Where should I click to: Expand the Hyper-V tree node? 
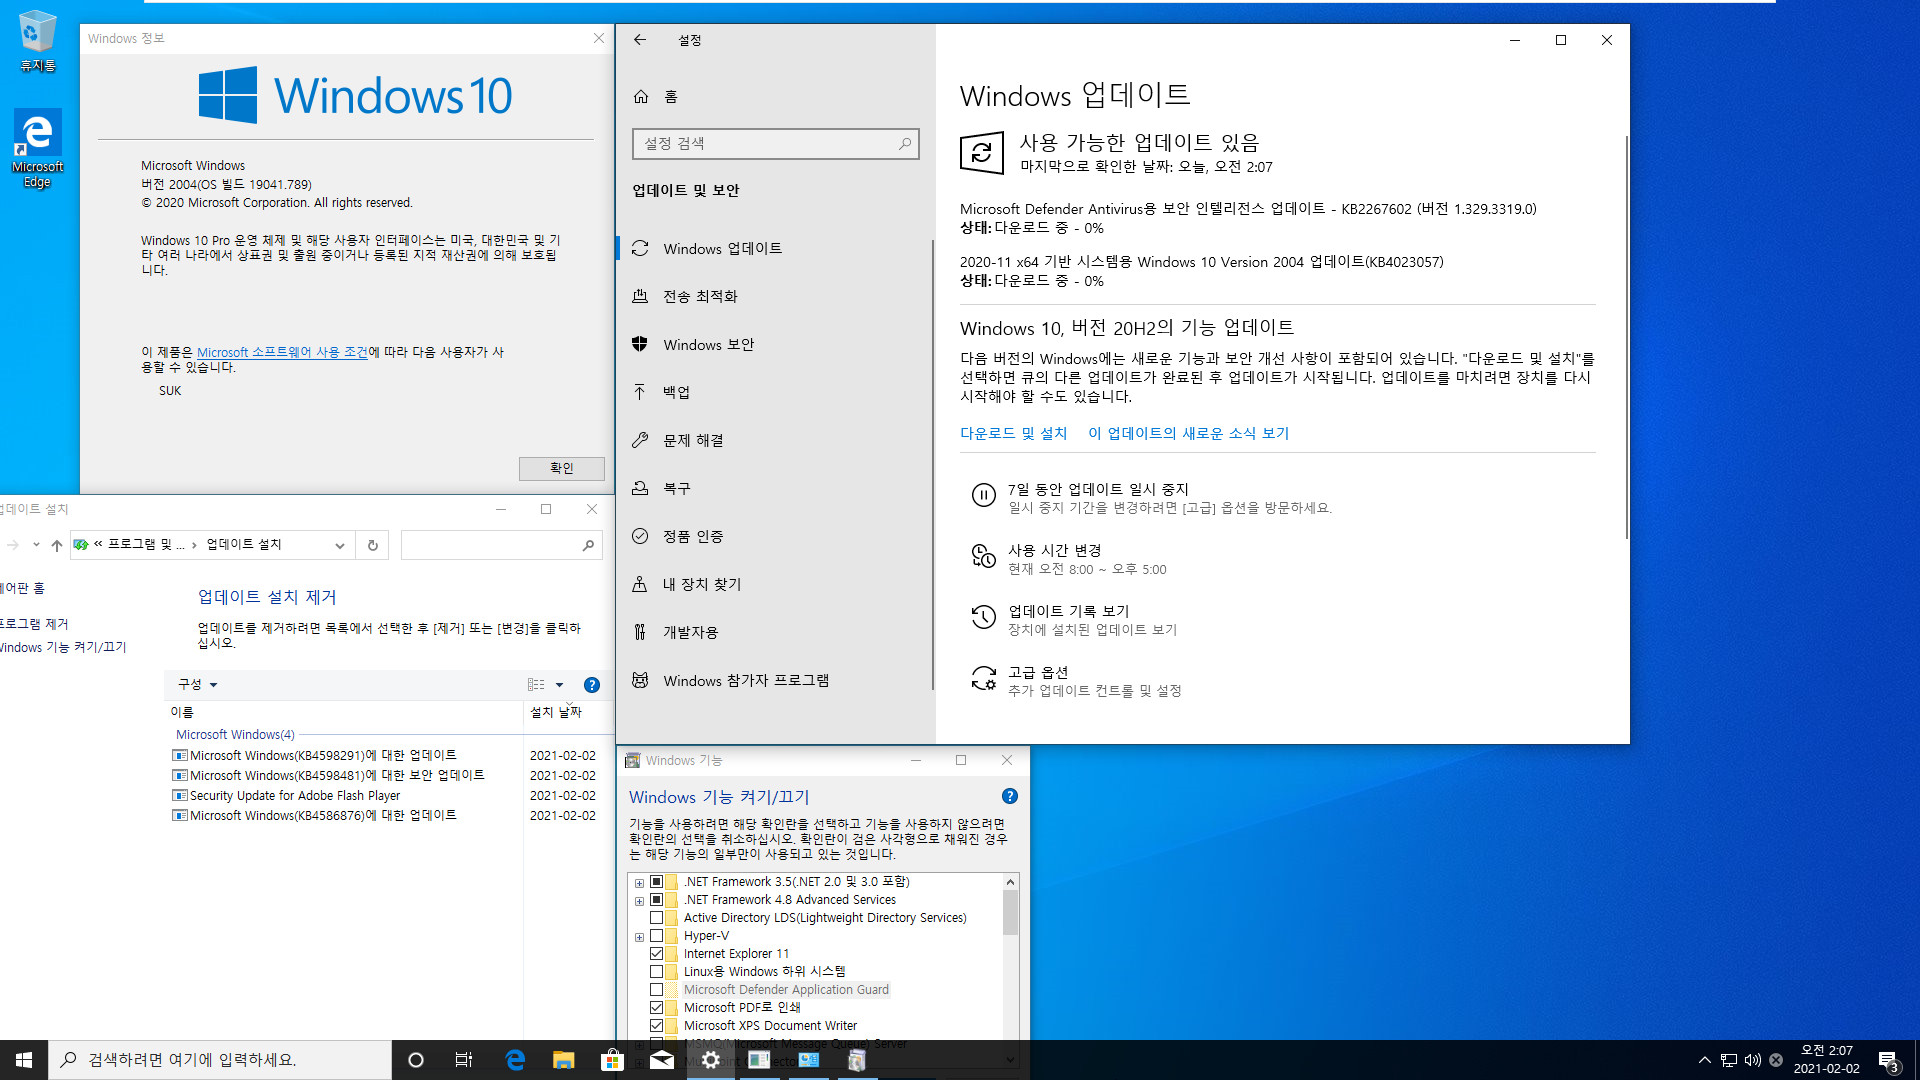point(639,936)
